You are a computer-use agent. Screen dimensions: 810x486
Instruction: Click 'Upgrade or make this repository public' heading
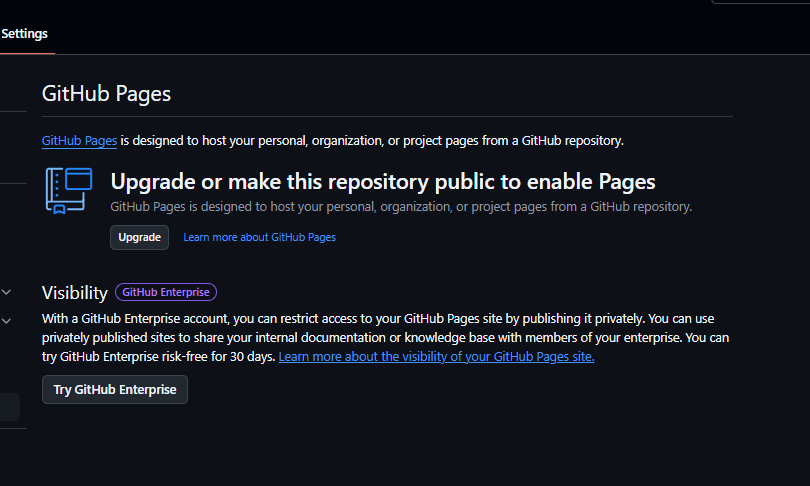(x=383, y=182)
